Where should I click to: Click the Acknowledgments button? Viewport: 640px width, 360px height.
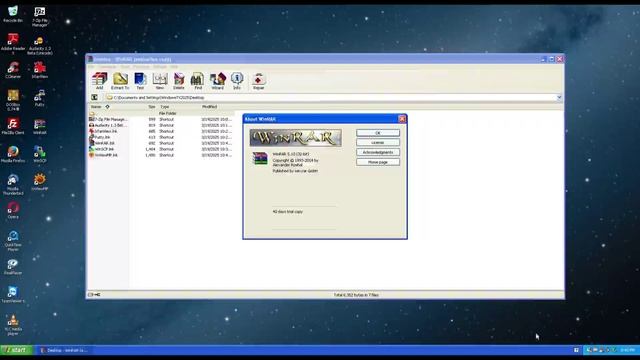378,152
